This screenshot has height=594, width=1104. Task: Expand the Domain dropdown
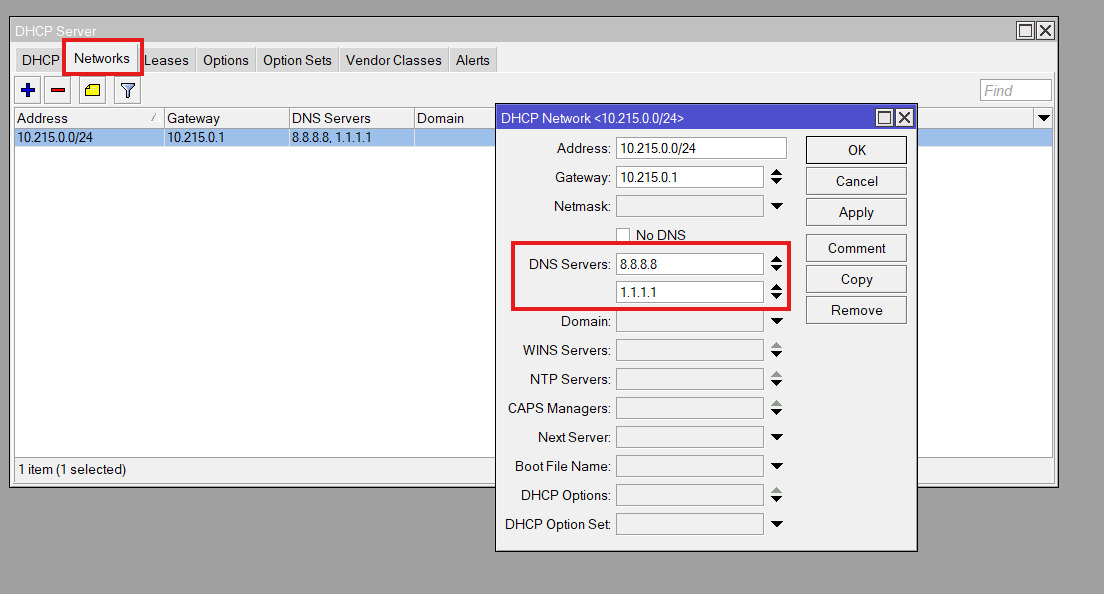[777, 321]
